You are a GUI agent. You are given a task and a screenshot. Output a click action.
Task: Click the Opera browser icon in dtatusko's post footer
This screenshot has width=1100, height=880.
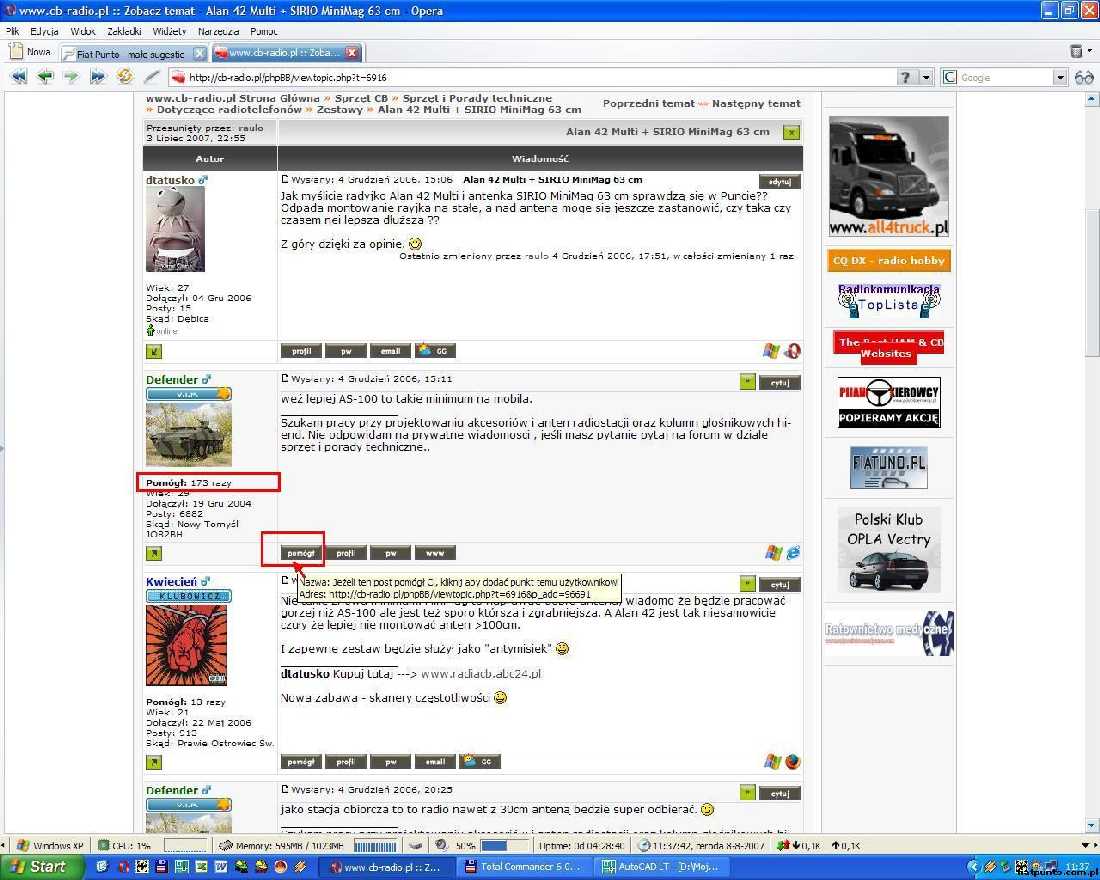pos(793,350)
